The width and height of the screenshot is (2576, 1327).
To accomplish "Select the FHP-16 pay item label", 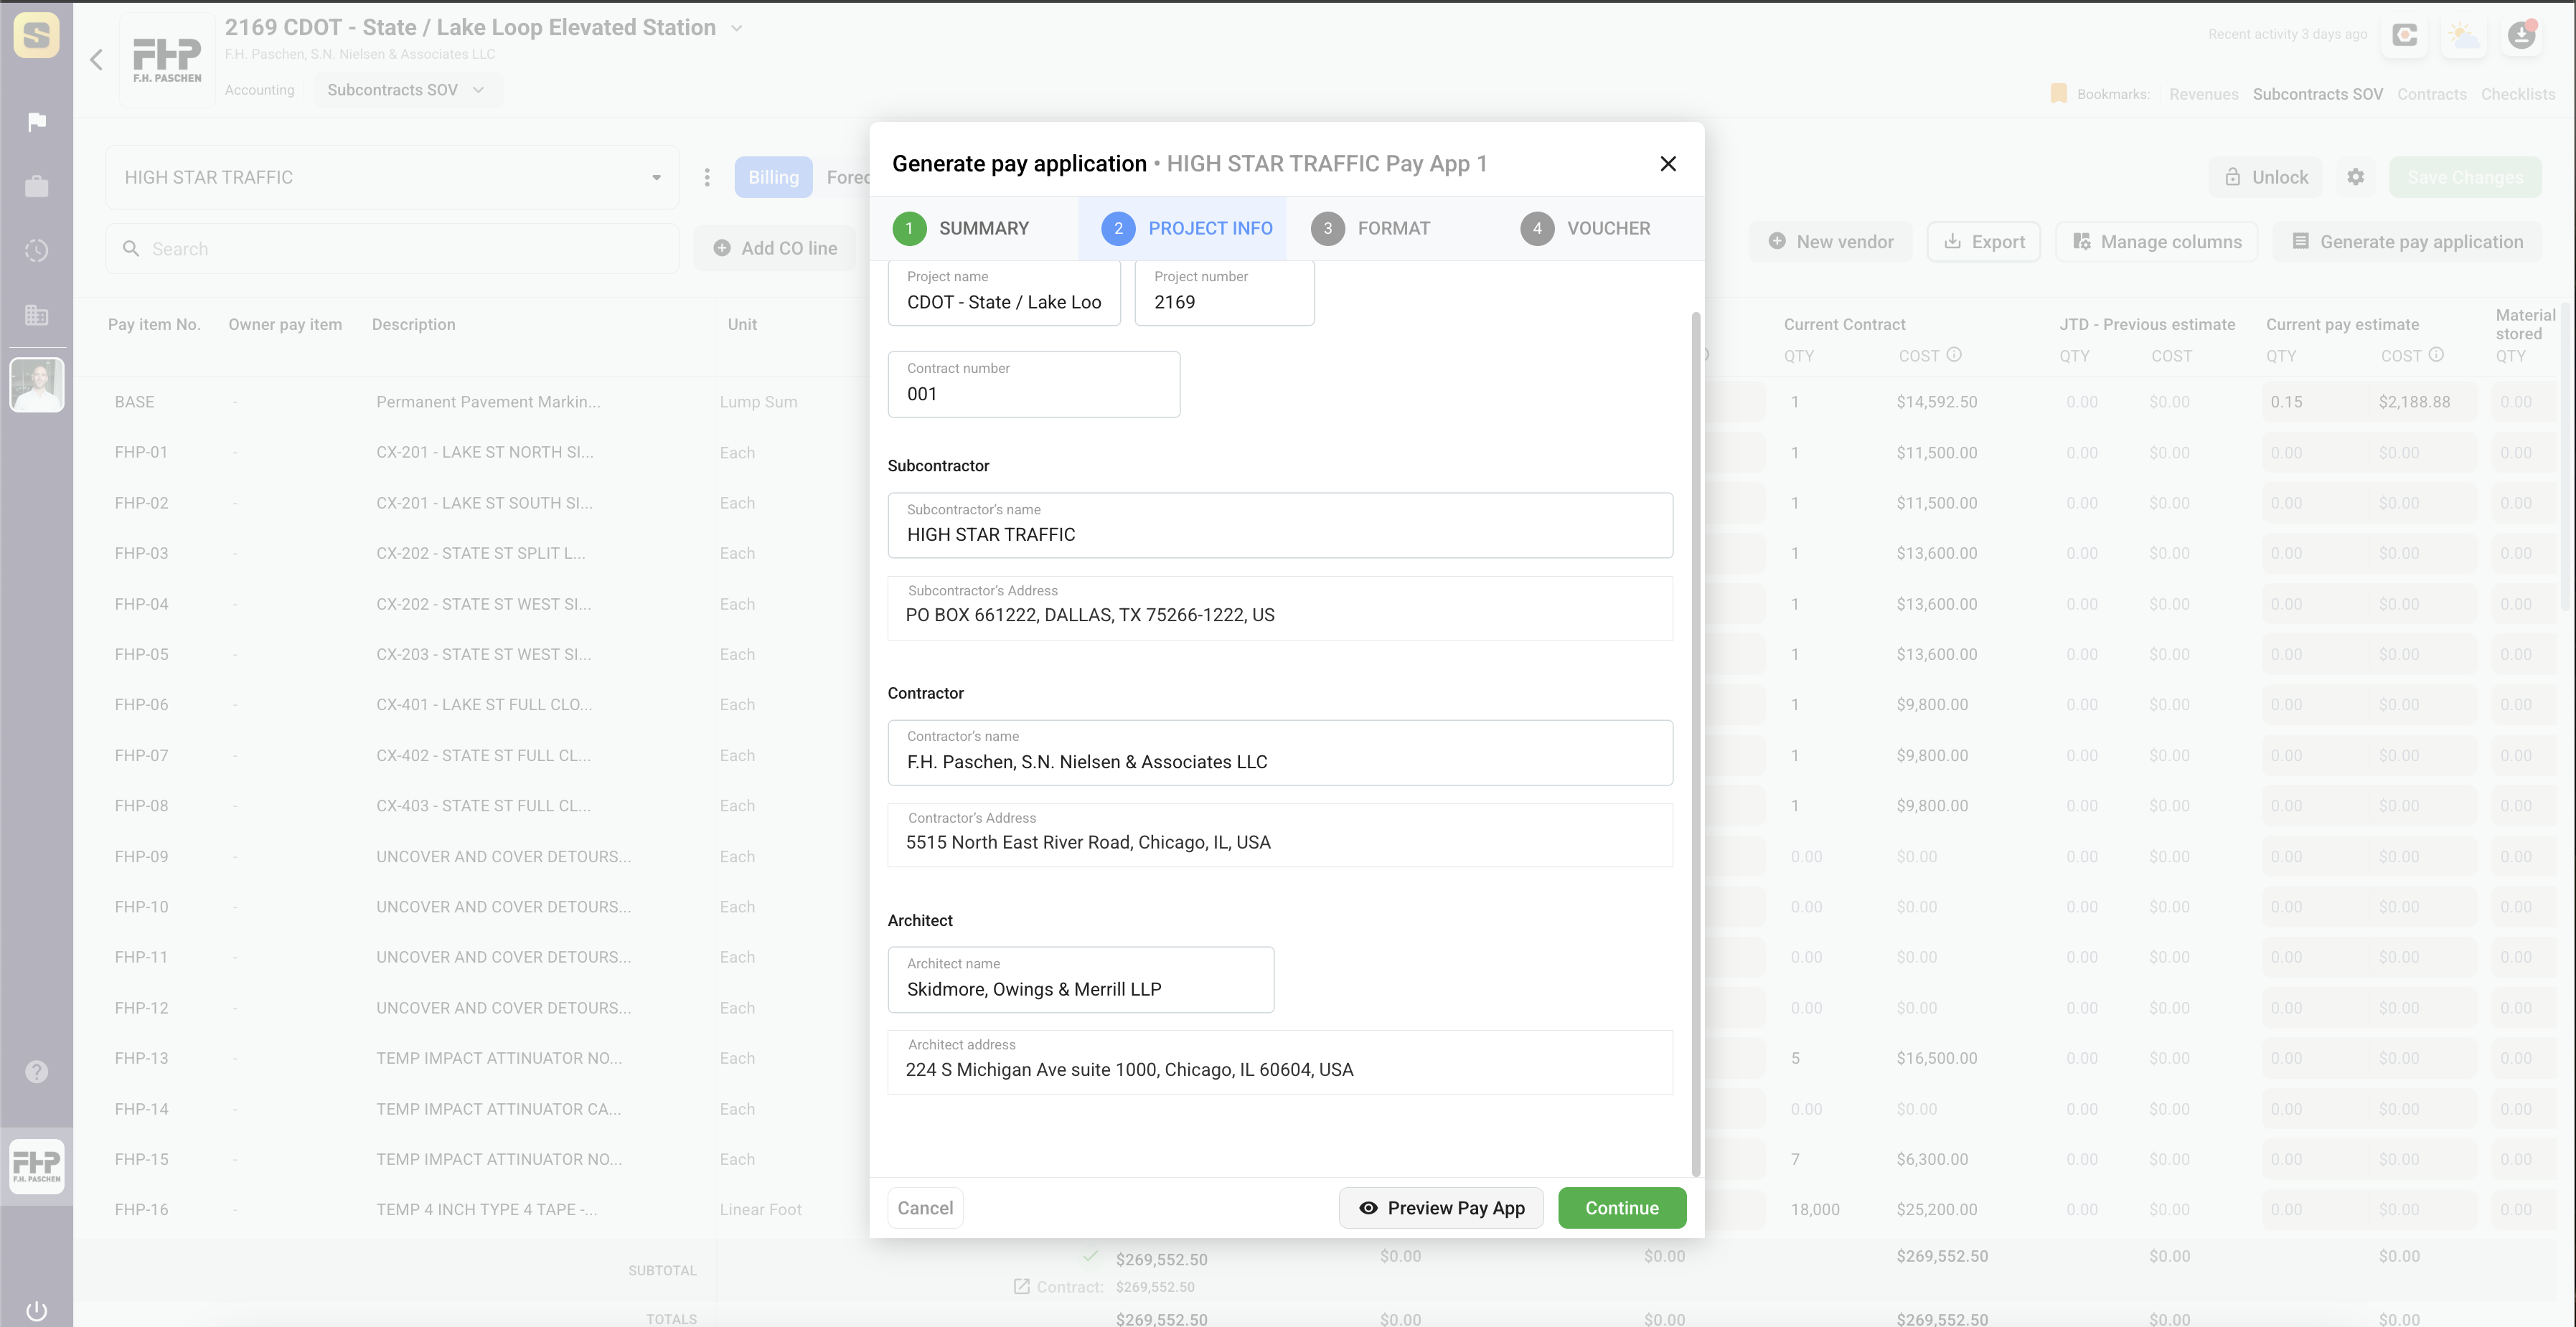I will (x=141, y=1209).
